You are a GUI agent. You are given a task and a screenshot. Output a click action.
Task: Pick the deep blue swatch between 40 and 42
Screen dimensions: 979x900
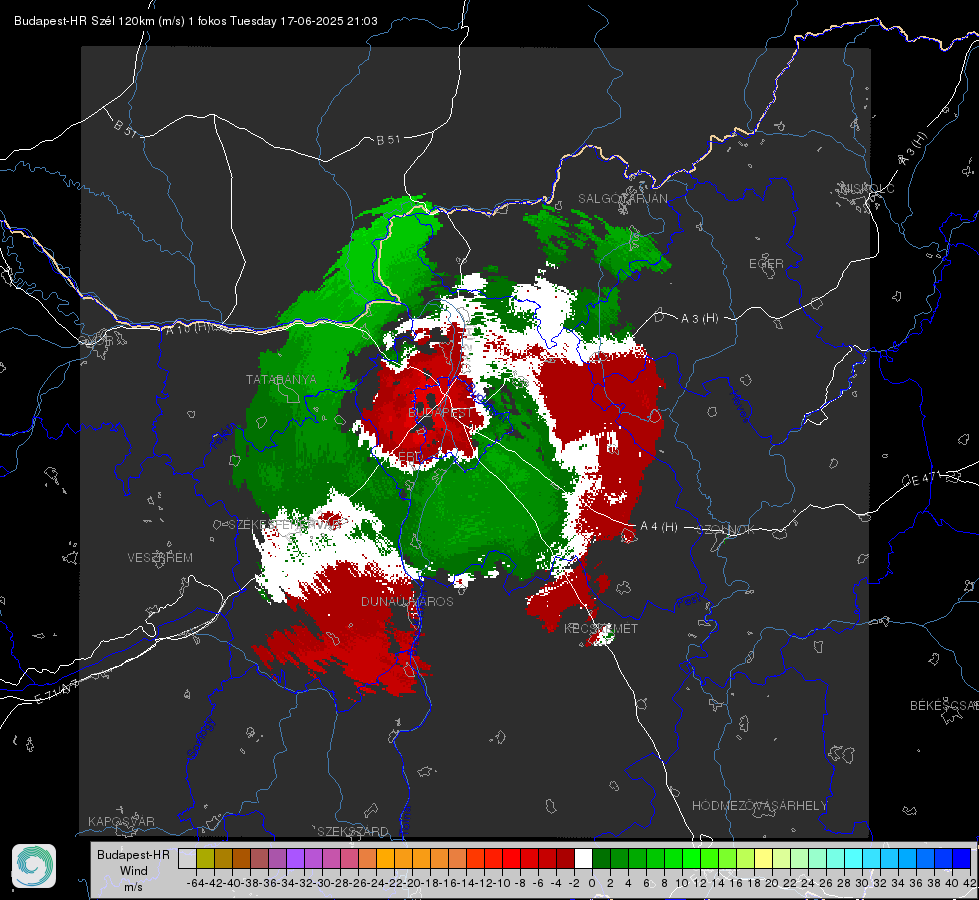click(962, 858)
